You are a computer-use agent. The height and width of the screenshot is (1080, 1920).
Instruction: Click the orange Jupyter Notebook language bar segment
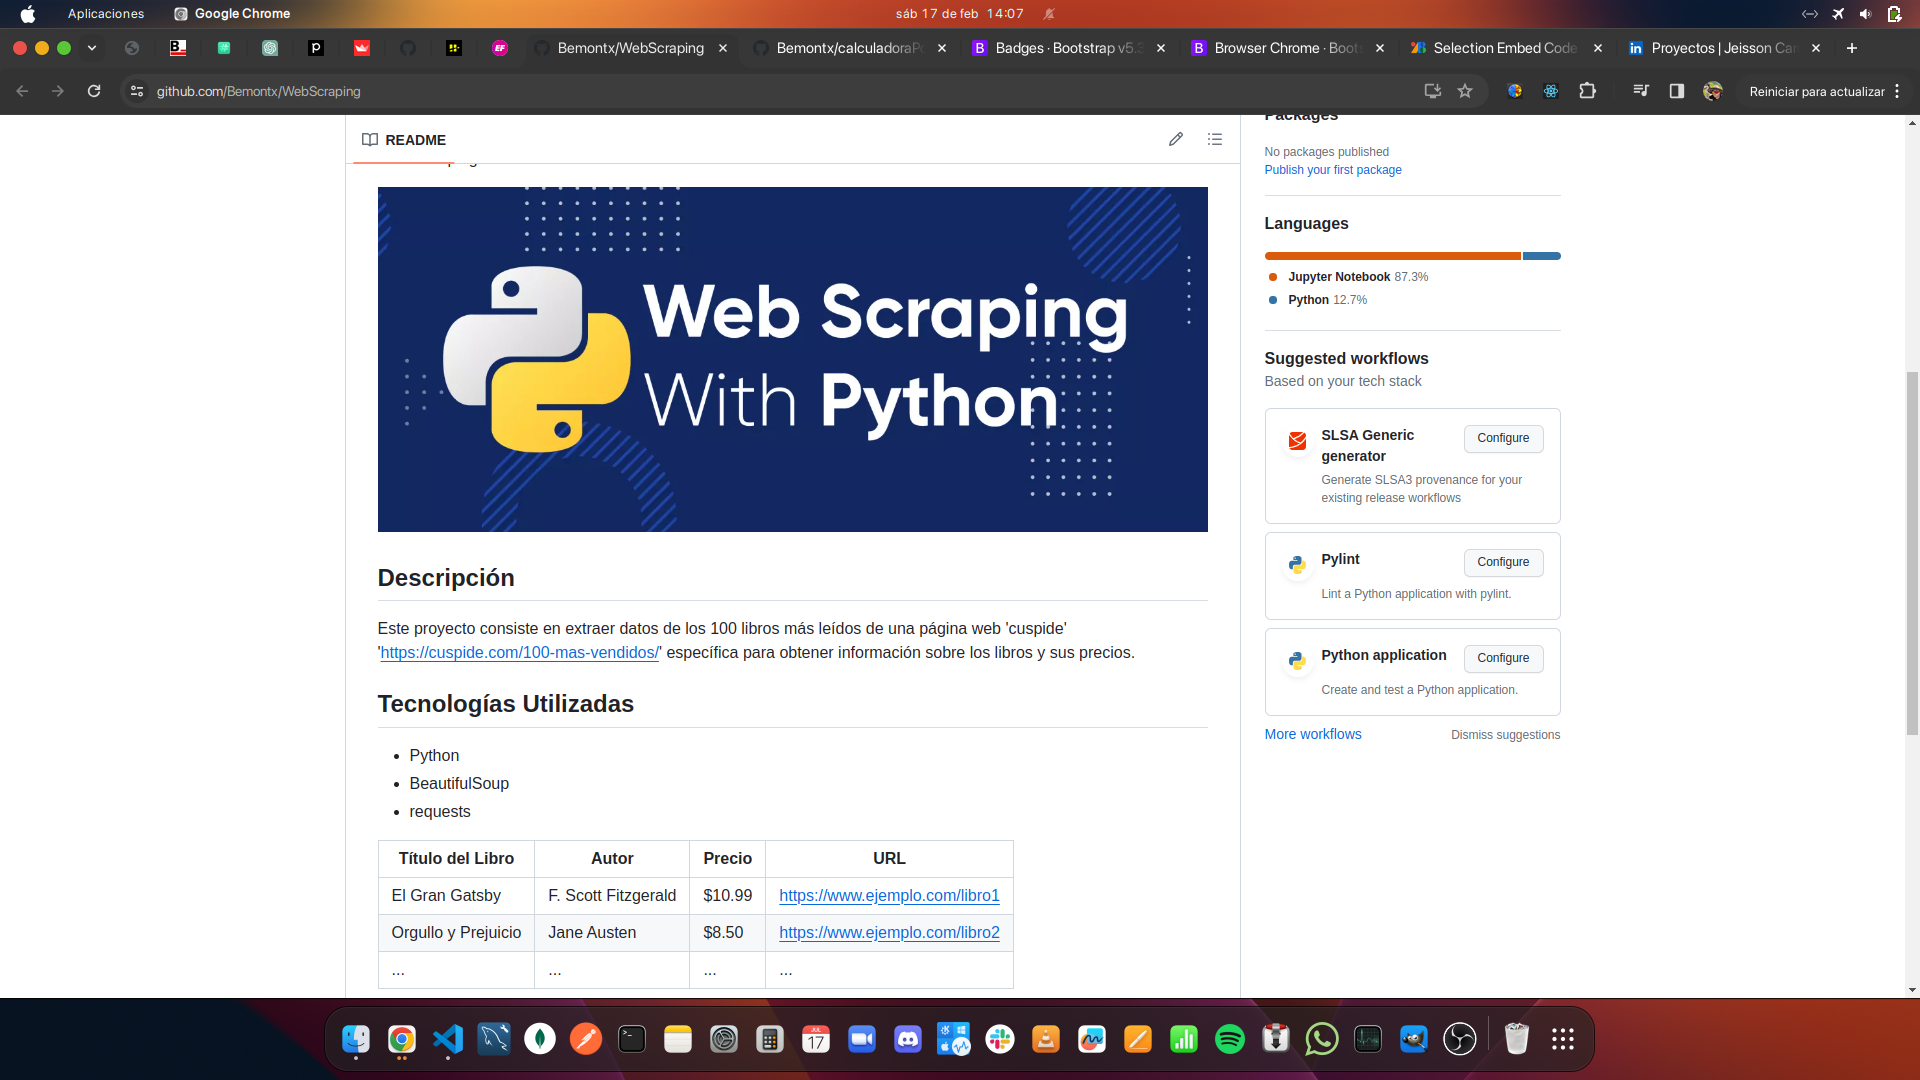tap(1392, 256)
